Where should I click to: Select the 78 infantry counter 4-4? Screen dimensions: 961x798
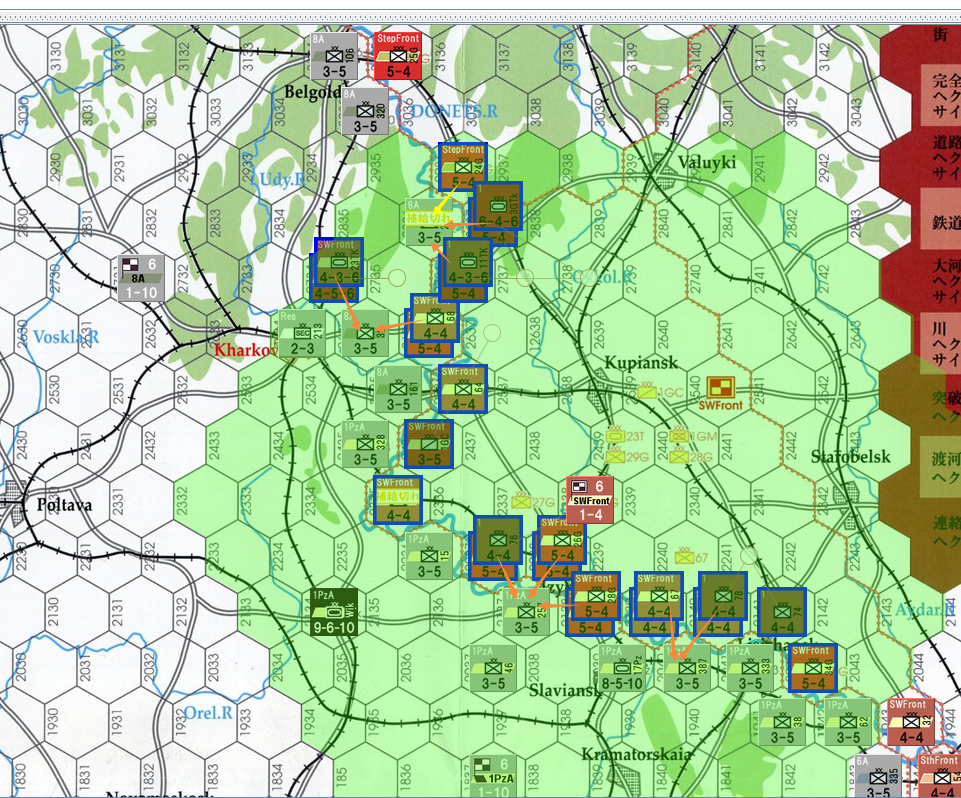pyautogui.click(x=723, y=596)
